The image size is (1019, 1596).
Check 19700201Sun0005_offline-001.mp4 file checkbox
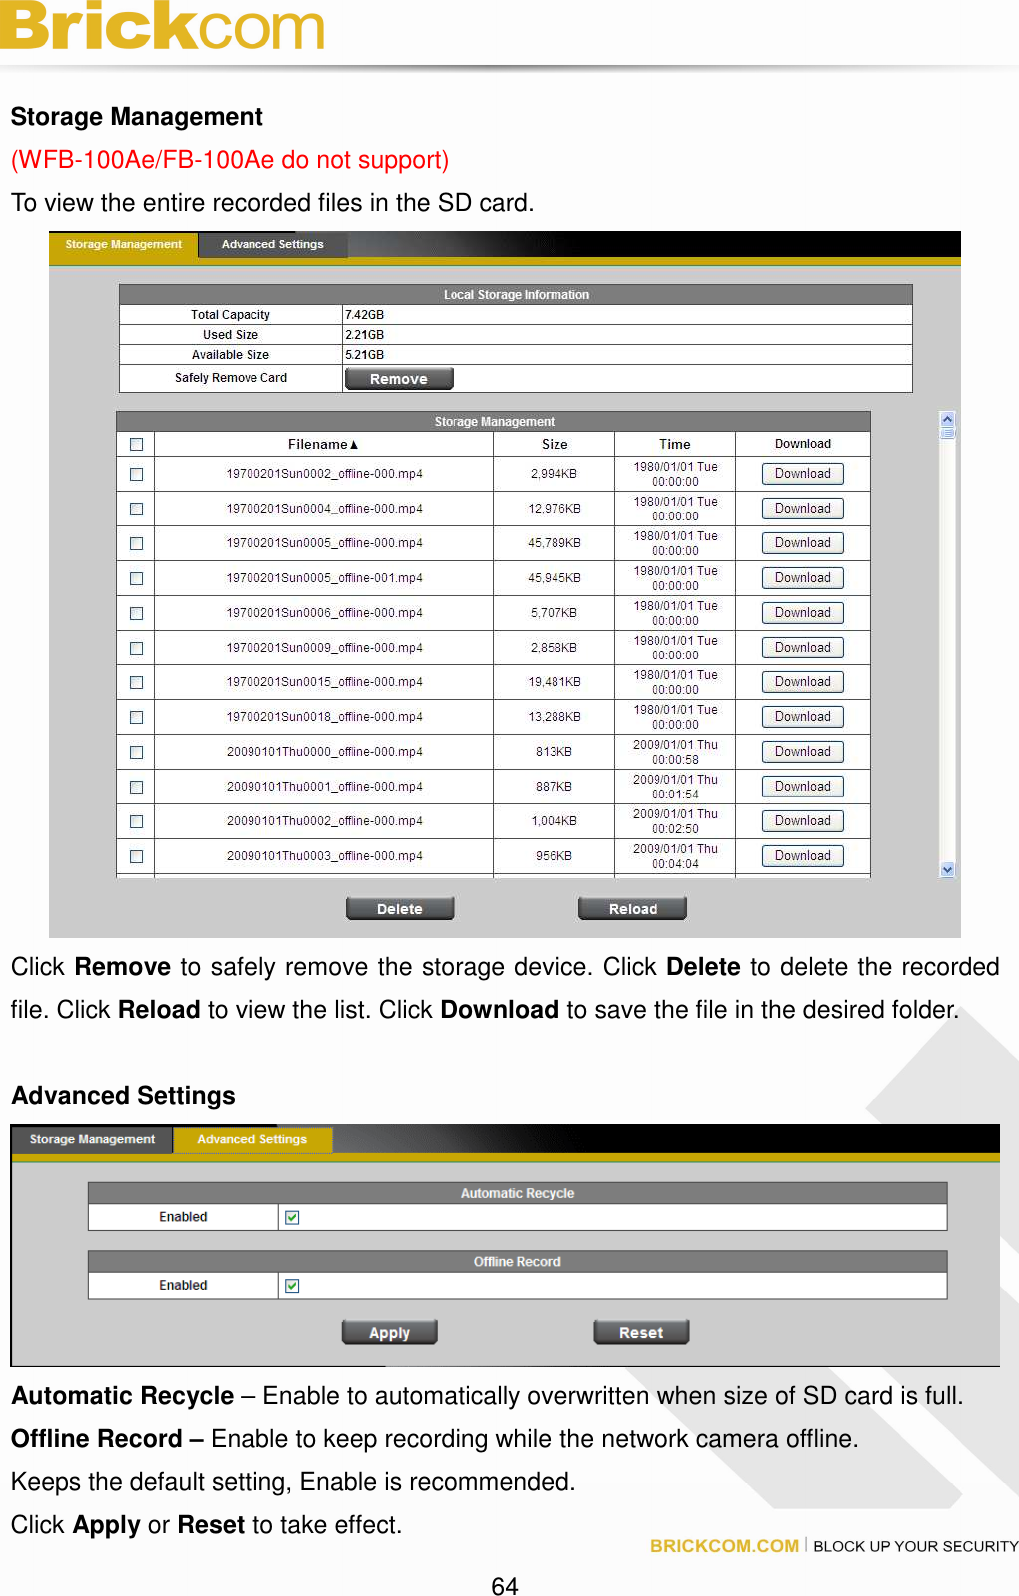(137, 578)
